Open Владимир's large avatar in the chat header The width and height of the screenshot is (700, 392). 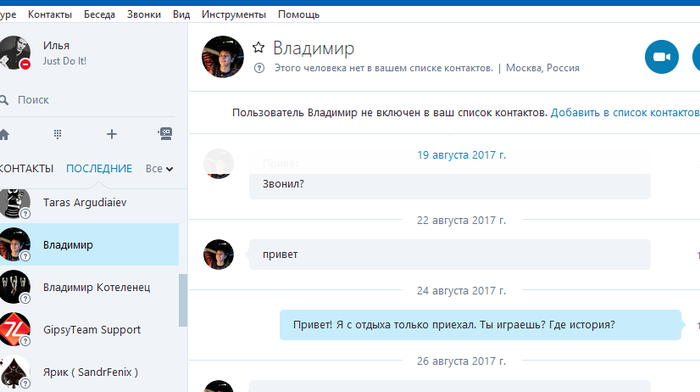point(222,57)
